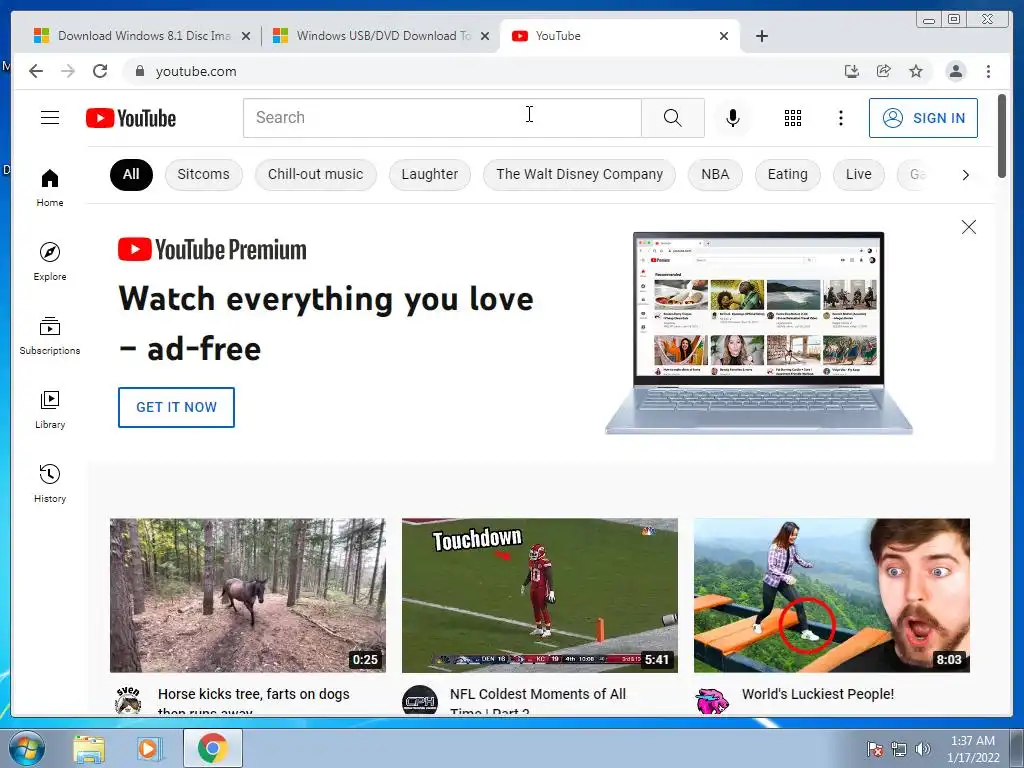
Task: View site information padlock
Action: coord(139,71)
